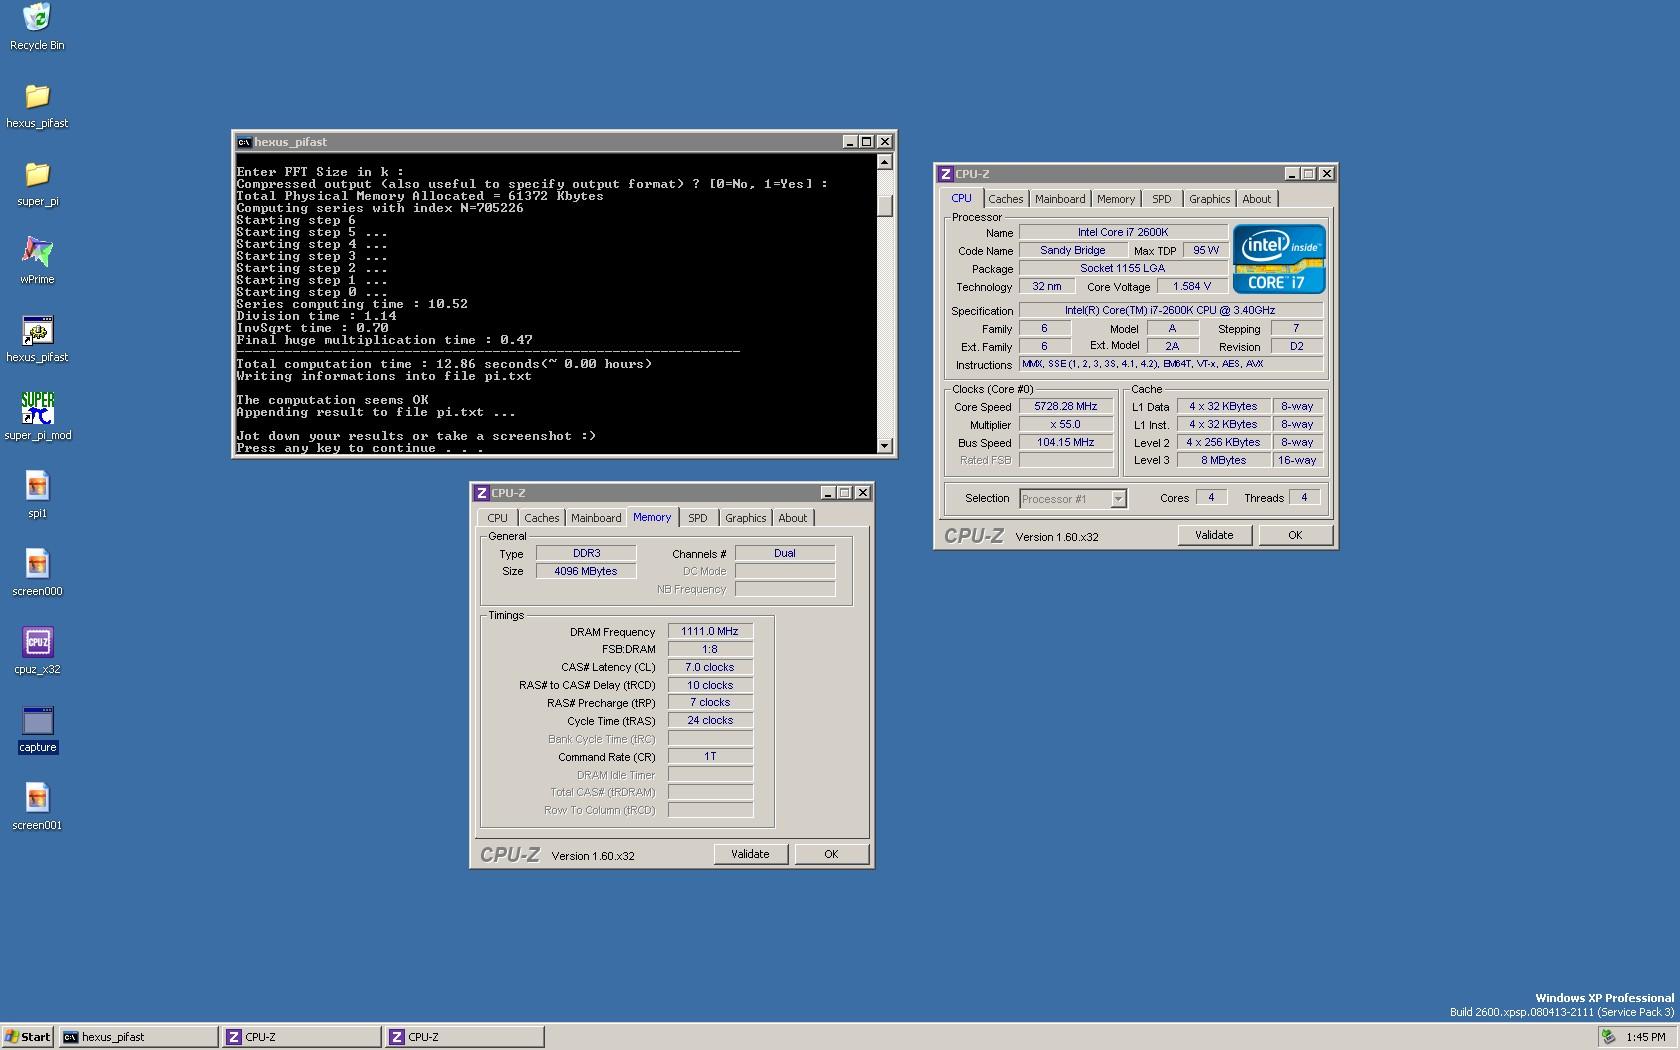Click the Code Name value Sandy Bridge

click(1073, 251)
